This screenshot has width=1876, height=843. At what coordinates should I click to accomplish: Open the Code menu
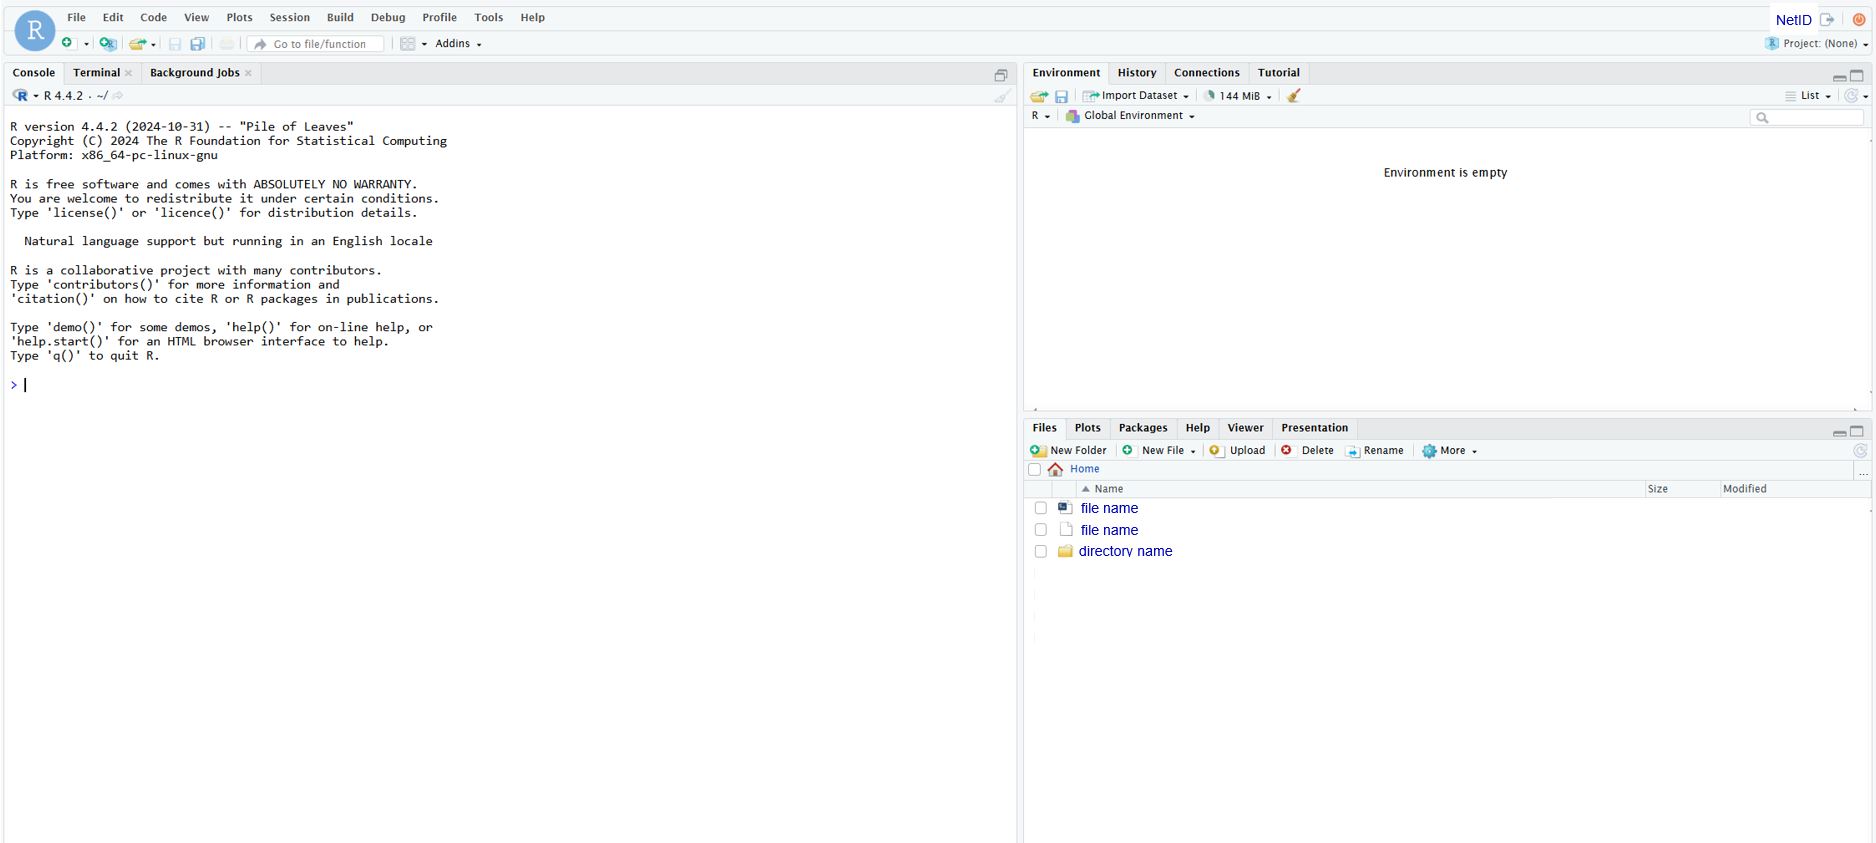coord(153,17)
